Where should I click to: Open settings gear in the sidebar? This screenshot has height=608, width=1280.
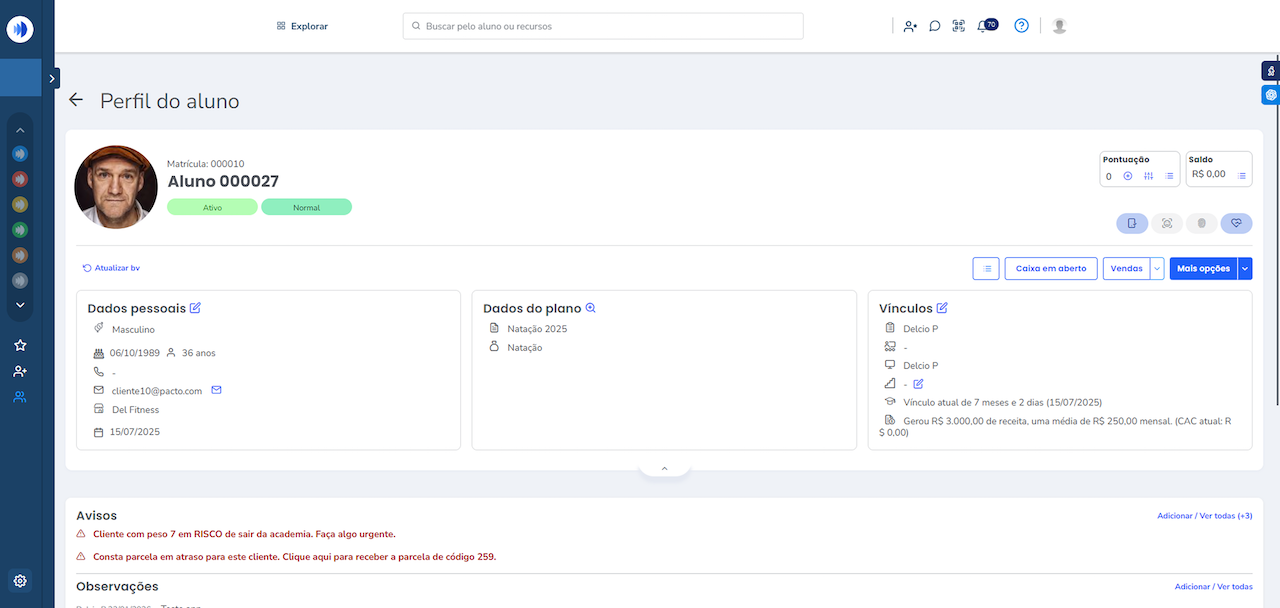[21, 580]
